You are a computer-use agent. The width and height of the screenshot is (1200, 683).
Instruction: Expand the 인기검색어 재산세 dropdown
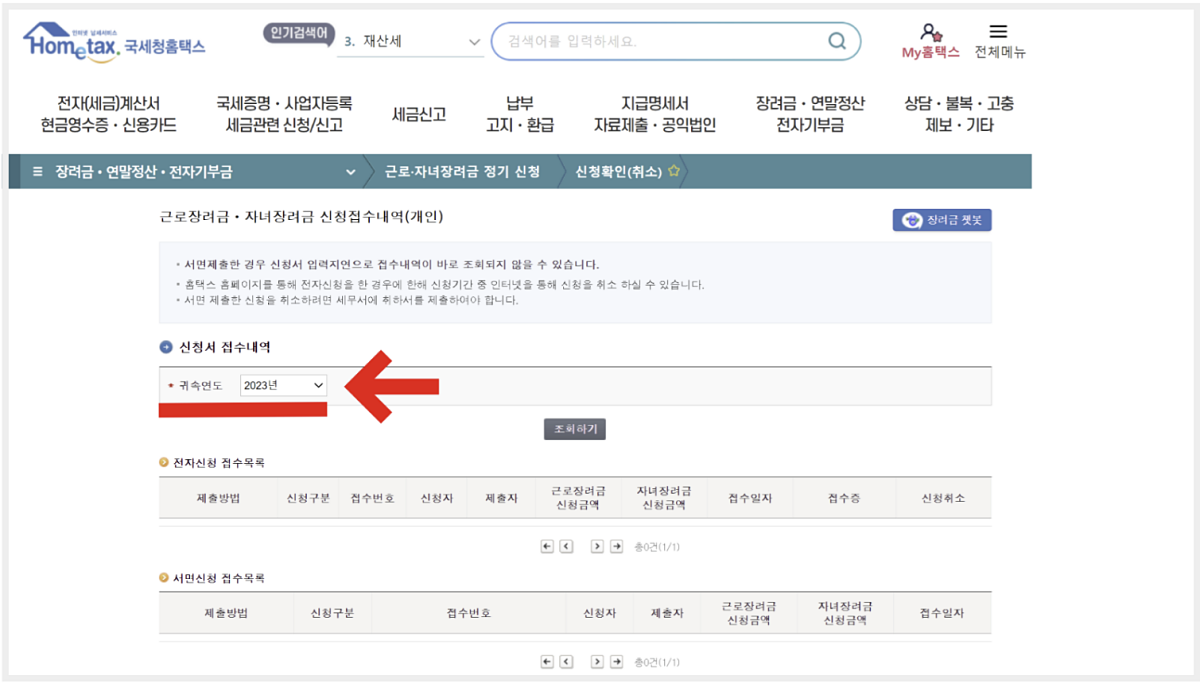click(474, 41)
